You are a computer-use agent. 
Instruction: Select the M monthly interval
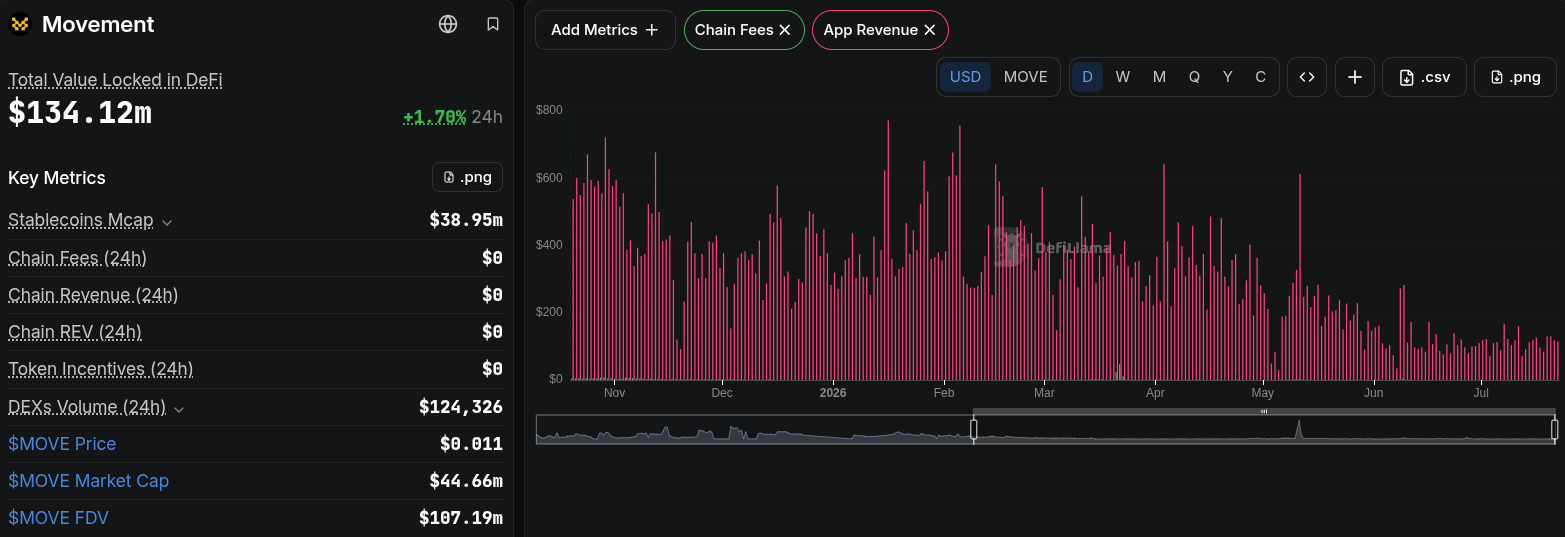point(1159,77)
